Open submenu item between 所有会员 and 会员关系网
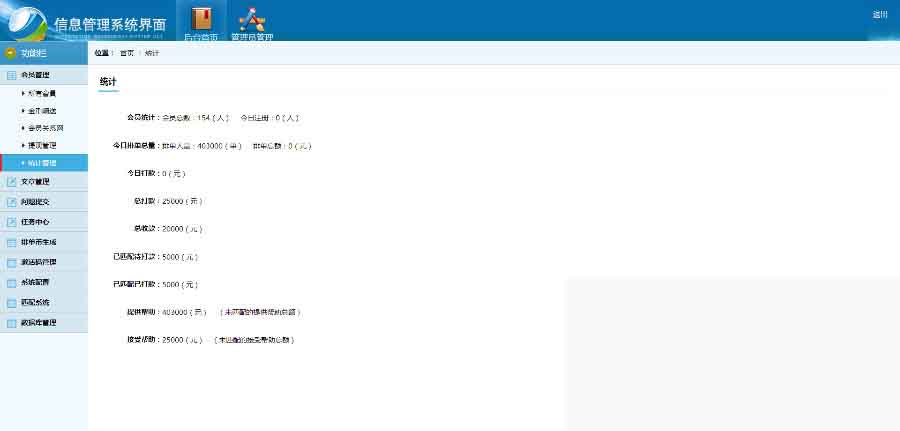 (42, 111)
